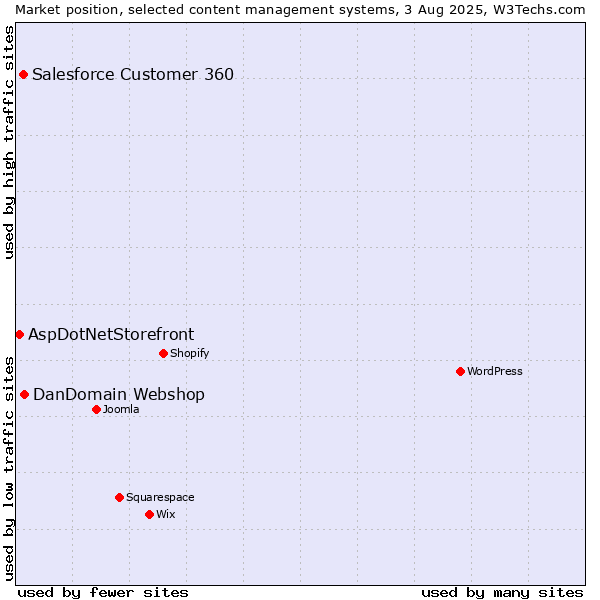Select the DanDomain Webshop label
600x600 pixels.
click(119, 395)
